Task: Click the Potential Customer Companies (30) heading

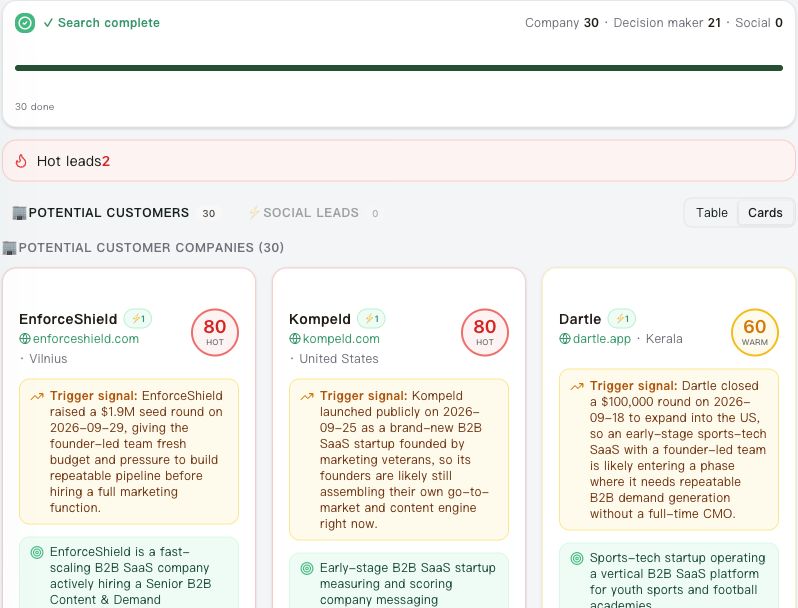Action: tap(151, 248)
